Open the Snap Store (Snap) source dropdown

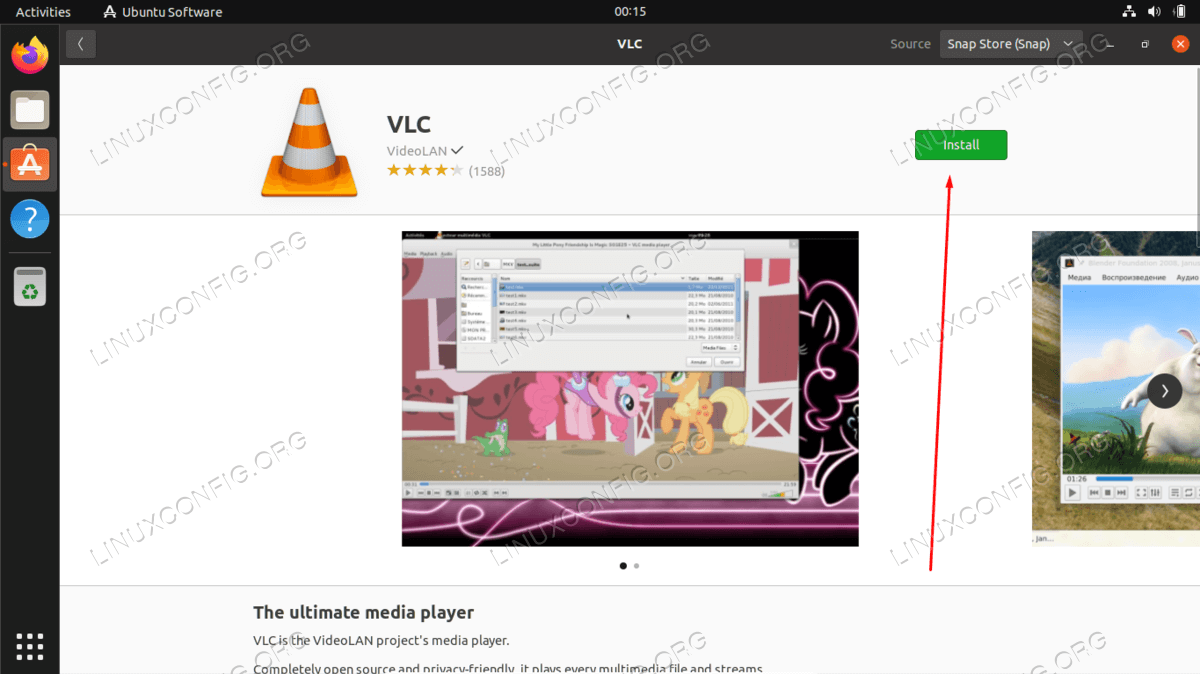click(1011, 44)
